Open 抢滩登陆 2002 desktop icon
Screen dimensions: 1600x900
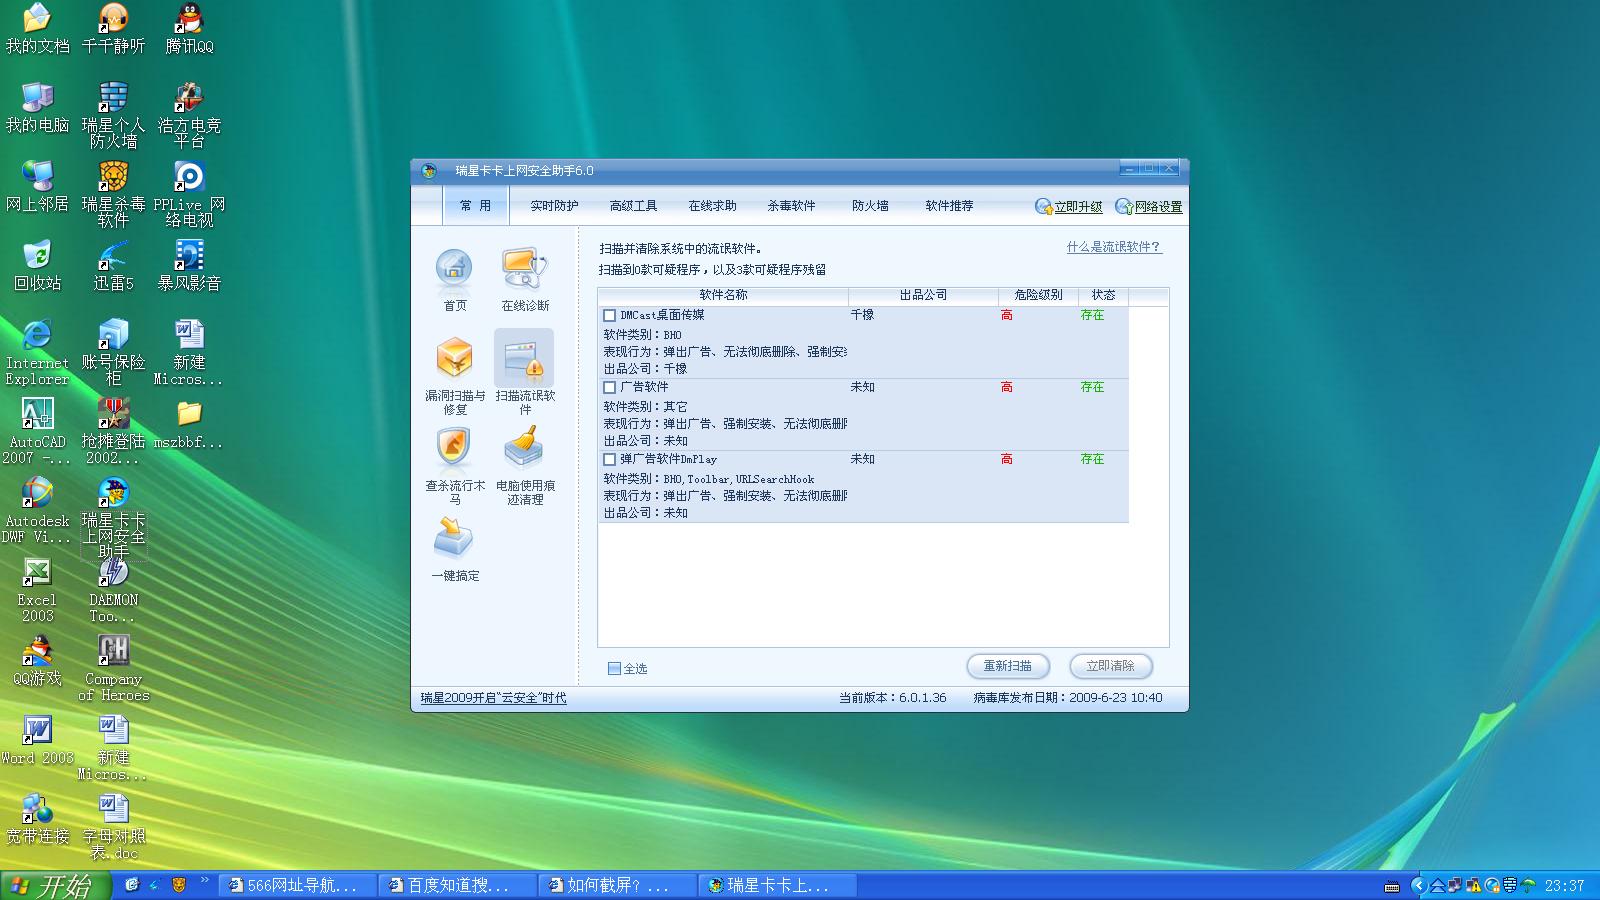click(x=113, y=431)
